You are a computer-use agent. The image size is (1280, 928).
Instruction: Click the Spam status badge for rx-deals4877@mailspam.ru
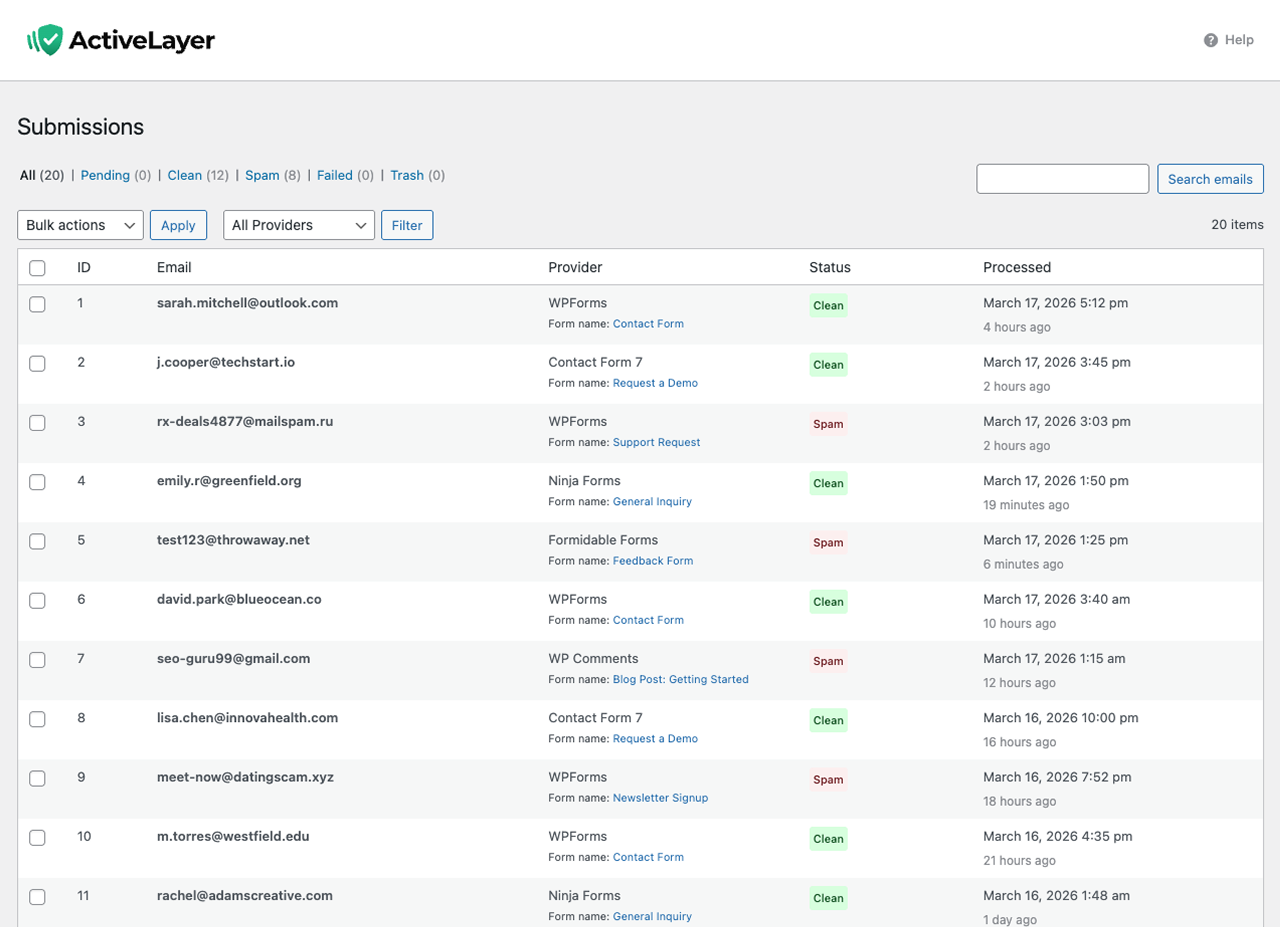[828, 424]
